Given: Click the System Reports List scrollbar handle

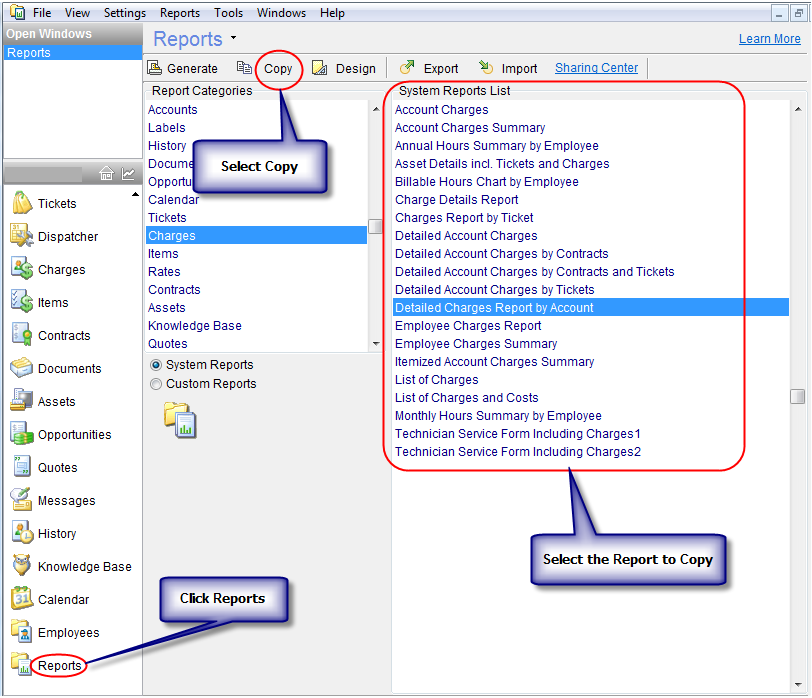Looking at the screenshot, I should click(x=797, y=397).
